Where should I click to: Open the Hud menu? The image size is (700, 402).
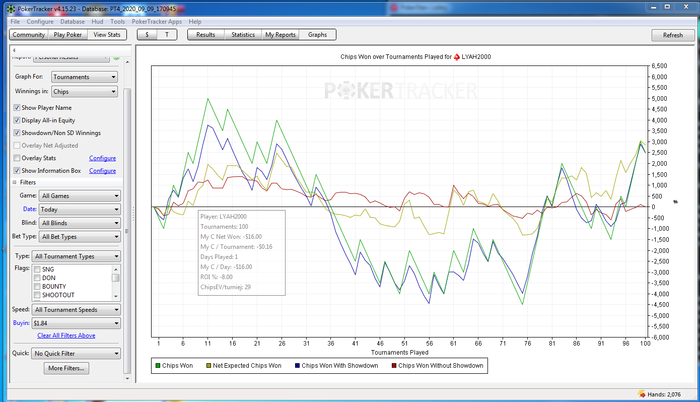pos(98,21)
